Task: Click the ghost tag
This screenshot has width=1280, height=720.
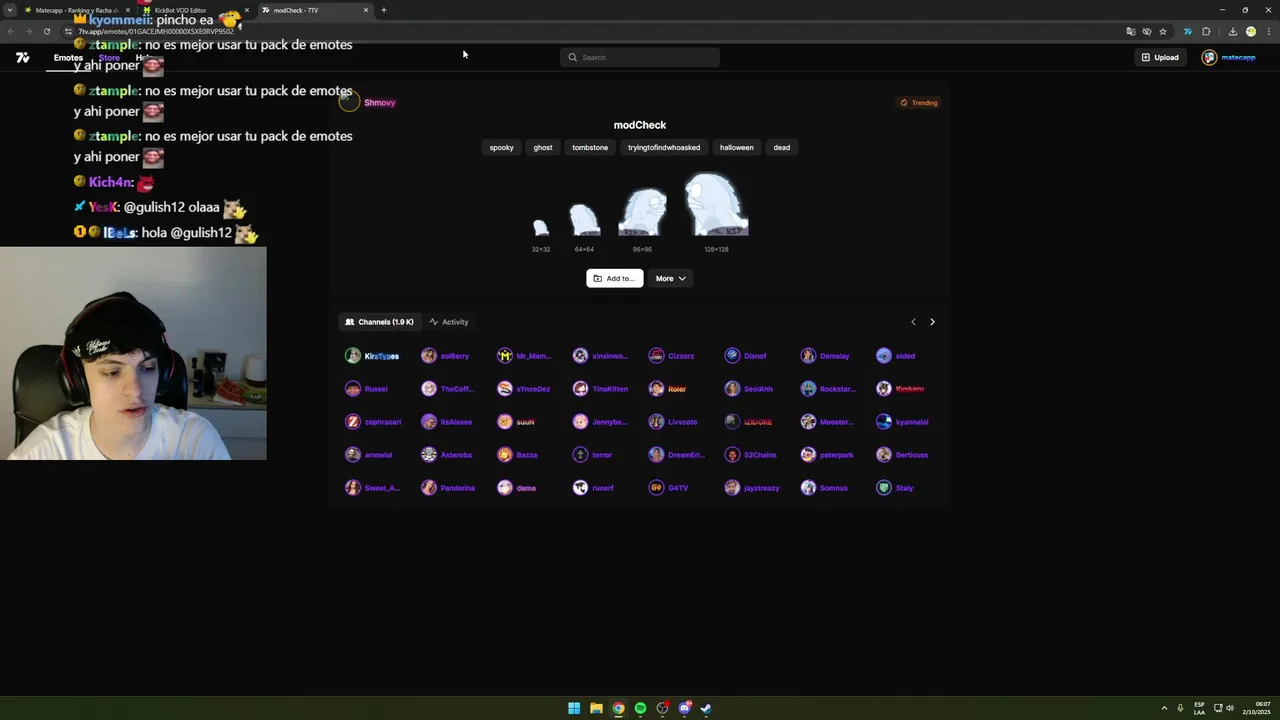Action: tap(543, 147)
